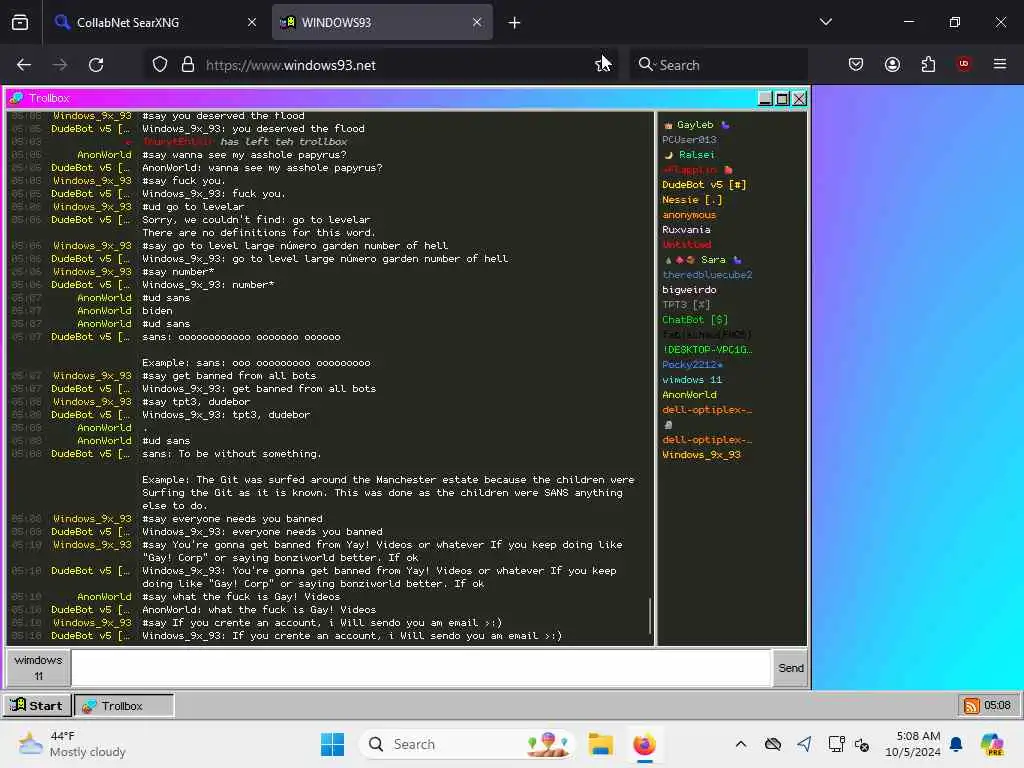
Task: Open the Extensions puzzle icon
Action: tap(928, 64)
